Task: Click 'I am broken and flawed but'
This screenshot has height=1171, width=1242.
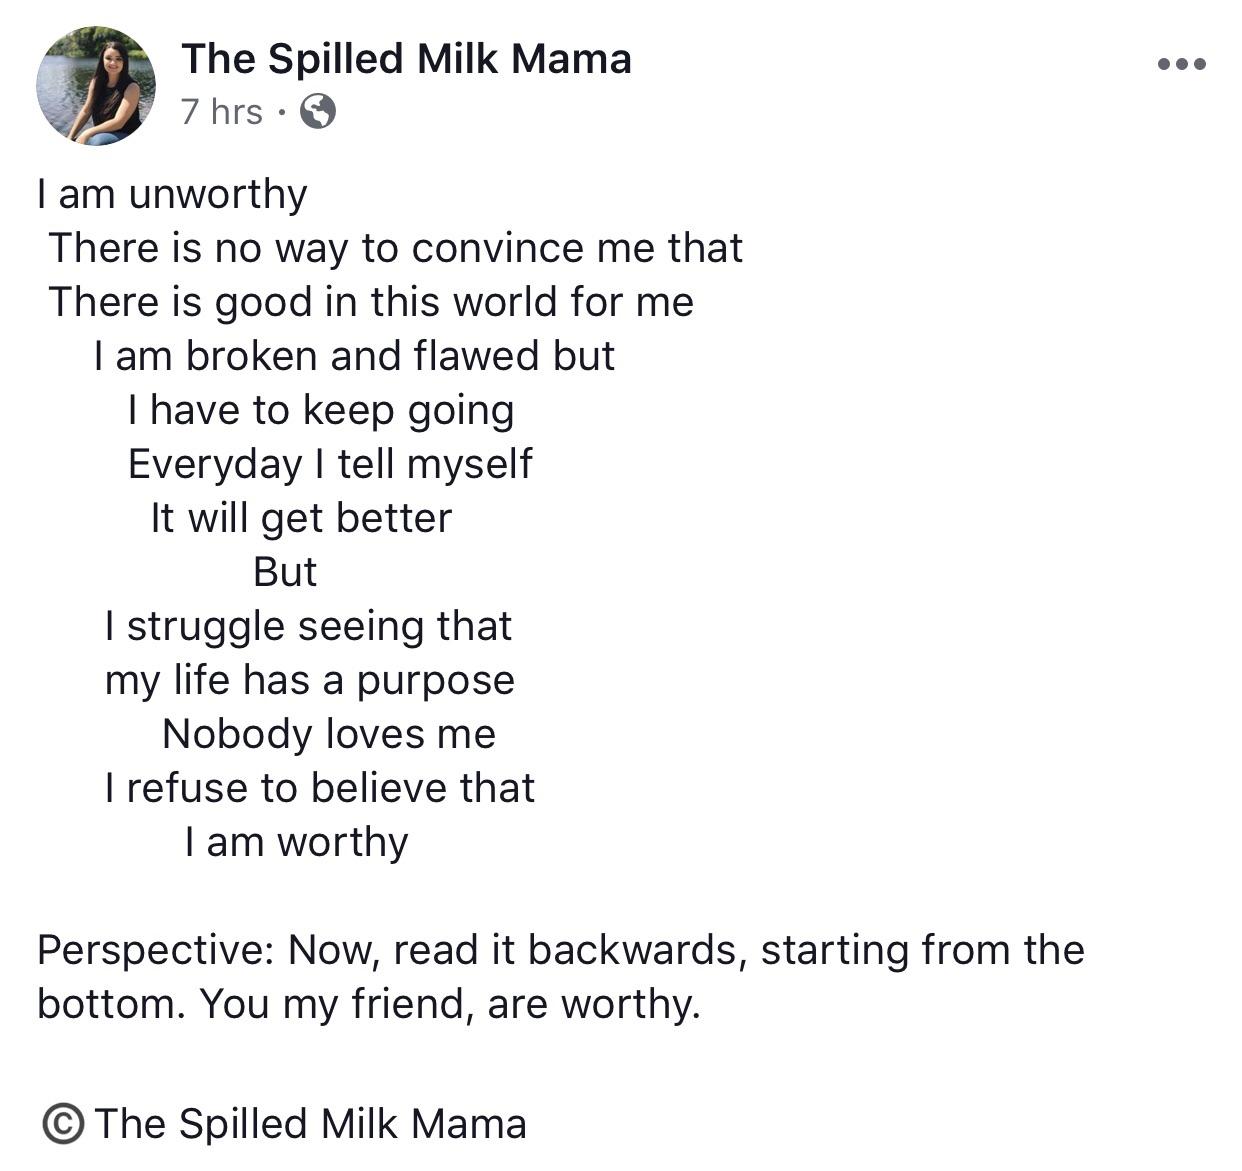Action: coord(354,356)
